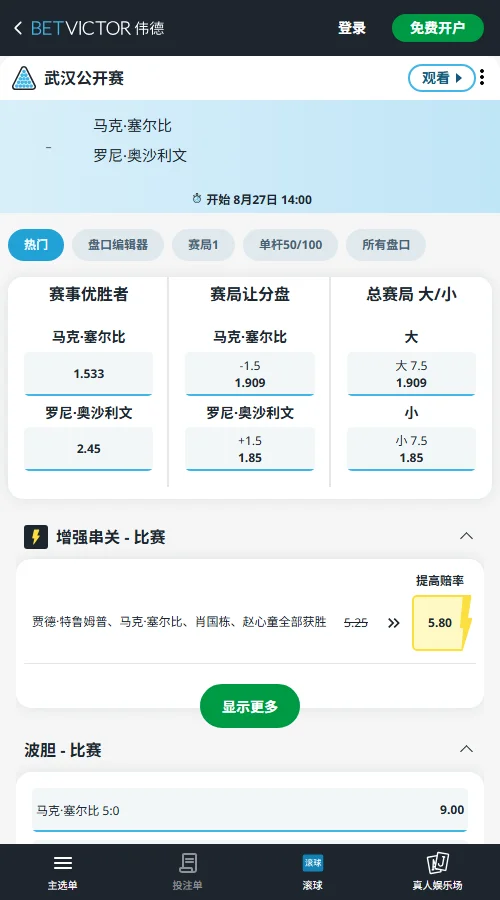This screenshot has width=500, height=900.
Task: Switch to the 赛局1 tab
Action: [203, 245]
